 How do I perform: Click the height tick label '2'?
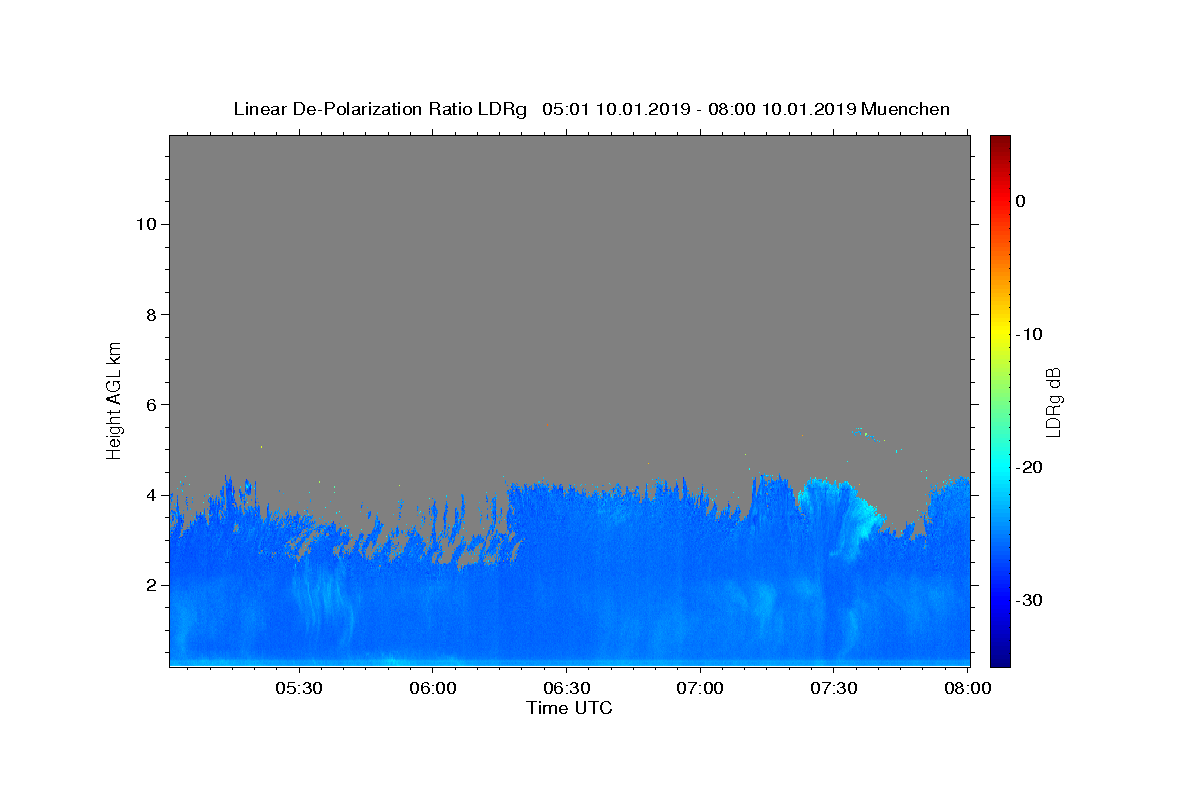(149, 585)
